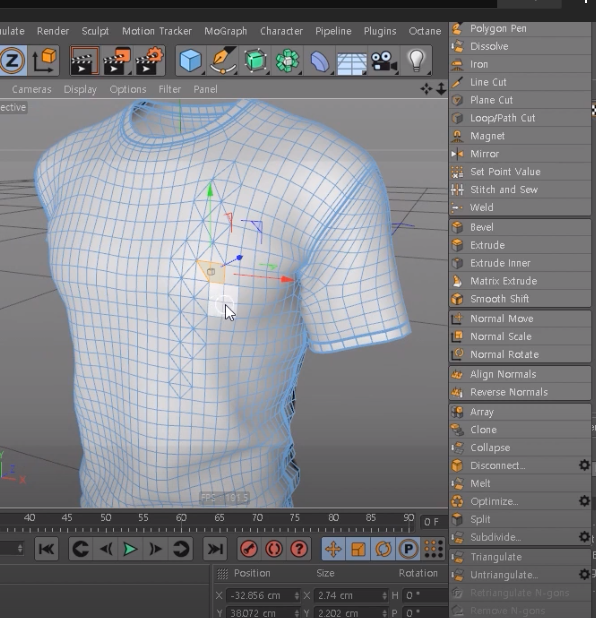The width and height of the screenshot is (596, 618).
Task: Click the frame 60 timeline marker
Action: pos(181,517)
